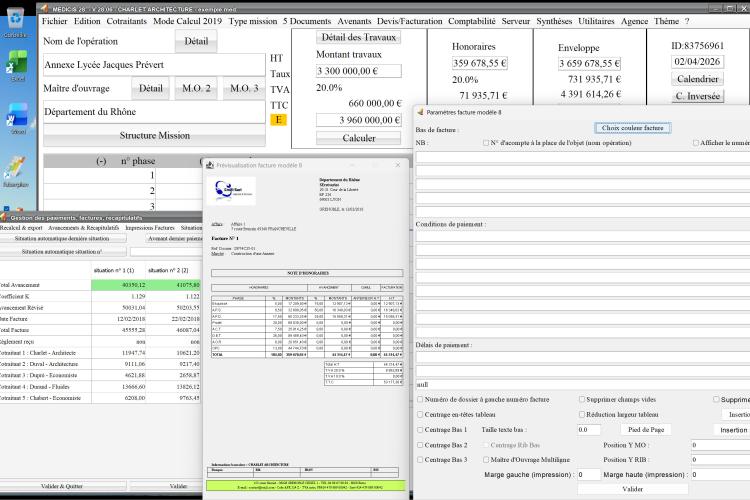
Task: Expand the Type mission menu
Action: coord(253,21)
